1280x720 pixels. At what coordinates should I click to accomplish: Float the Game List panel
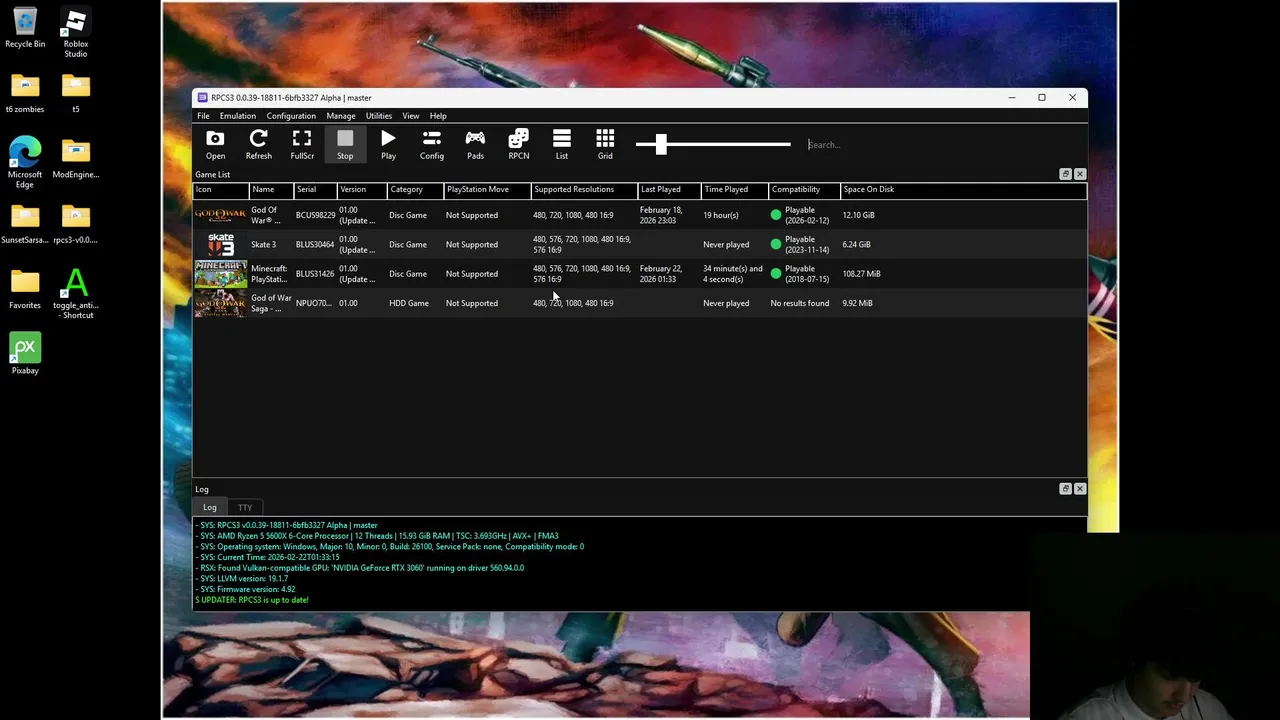coord(1065,174)
